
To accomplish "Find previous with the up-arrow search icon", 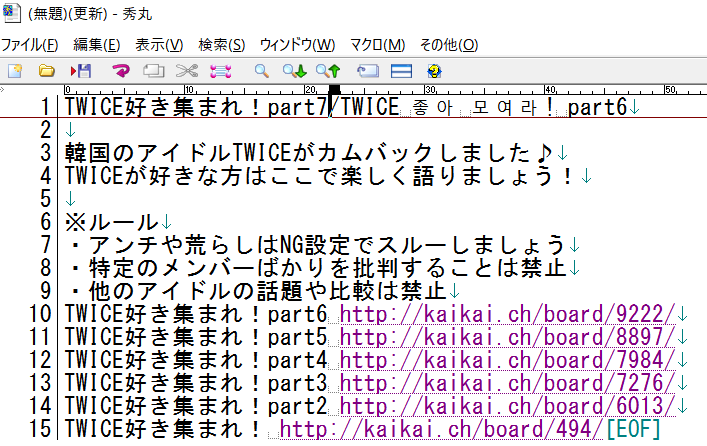I will coord(327,71).
